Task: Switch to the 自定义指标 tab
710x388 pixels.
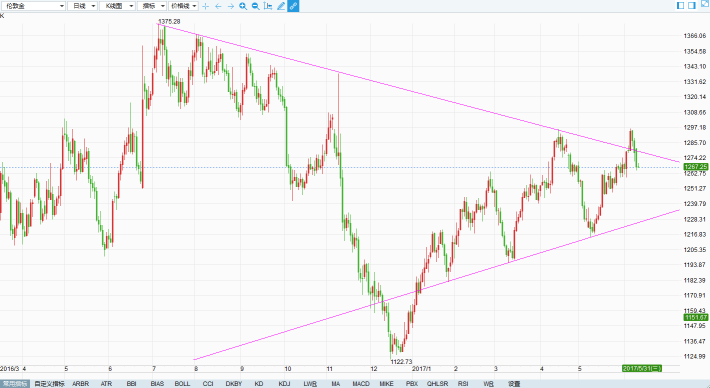Action: [49, 384]
